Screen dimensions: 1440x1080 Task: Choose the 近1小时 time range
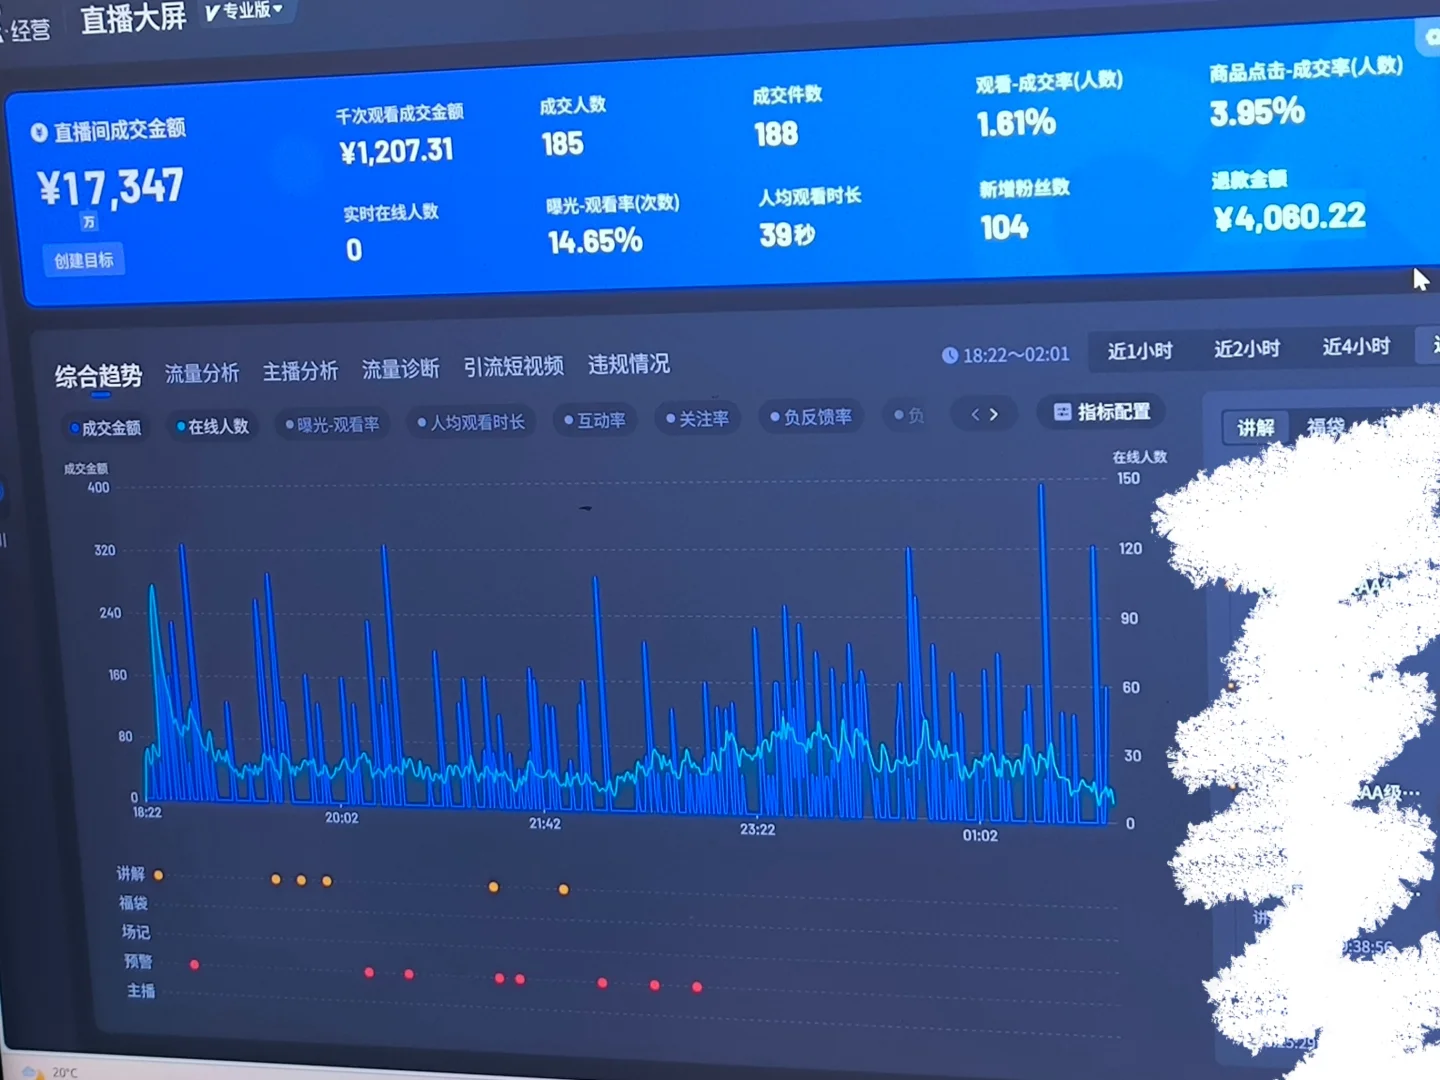[1139, 351]
